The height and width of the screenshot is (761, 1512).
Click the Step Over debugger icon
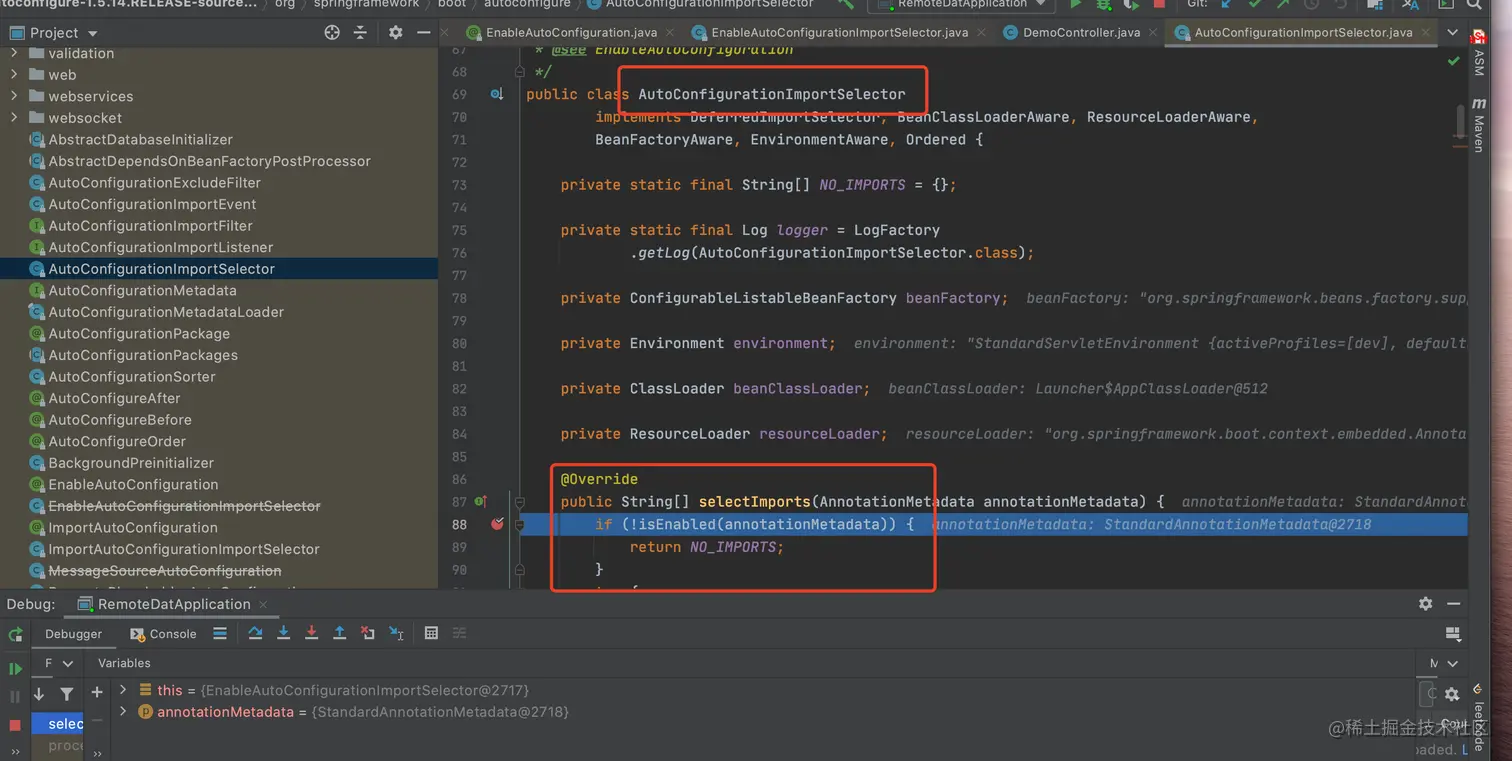[x=255, y=633]
